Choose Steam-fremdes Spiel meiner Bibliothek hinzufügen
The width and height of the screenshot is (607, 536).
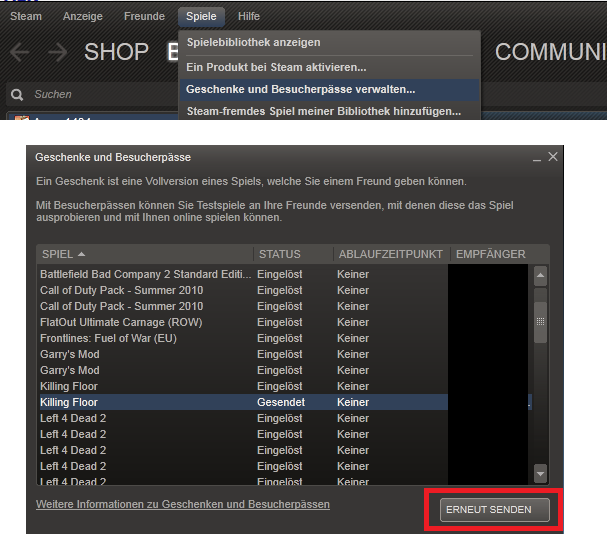tap(329, 111)
